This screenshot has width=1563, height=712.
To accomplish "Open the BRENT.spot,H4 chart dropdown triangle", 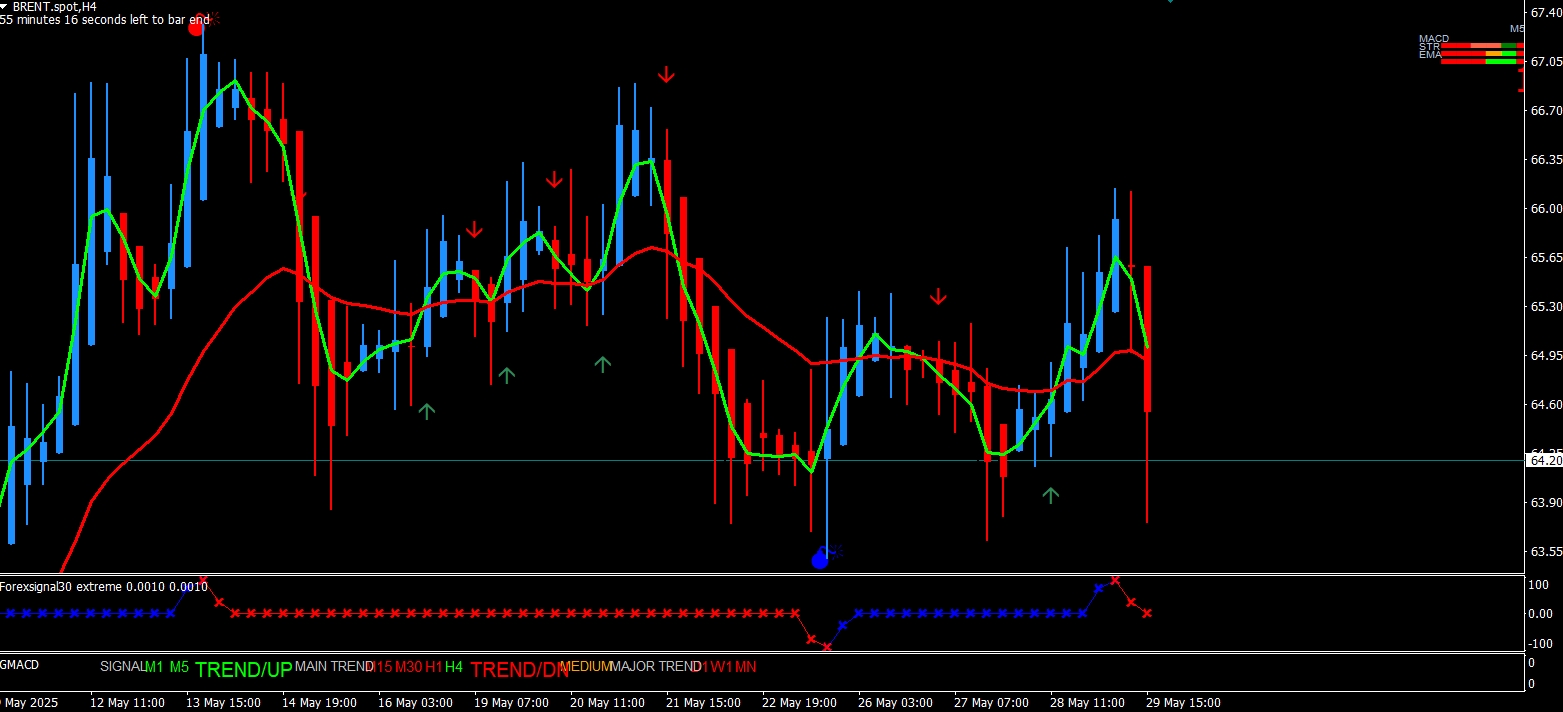I will 5,6.
